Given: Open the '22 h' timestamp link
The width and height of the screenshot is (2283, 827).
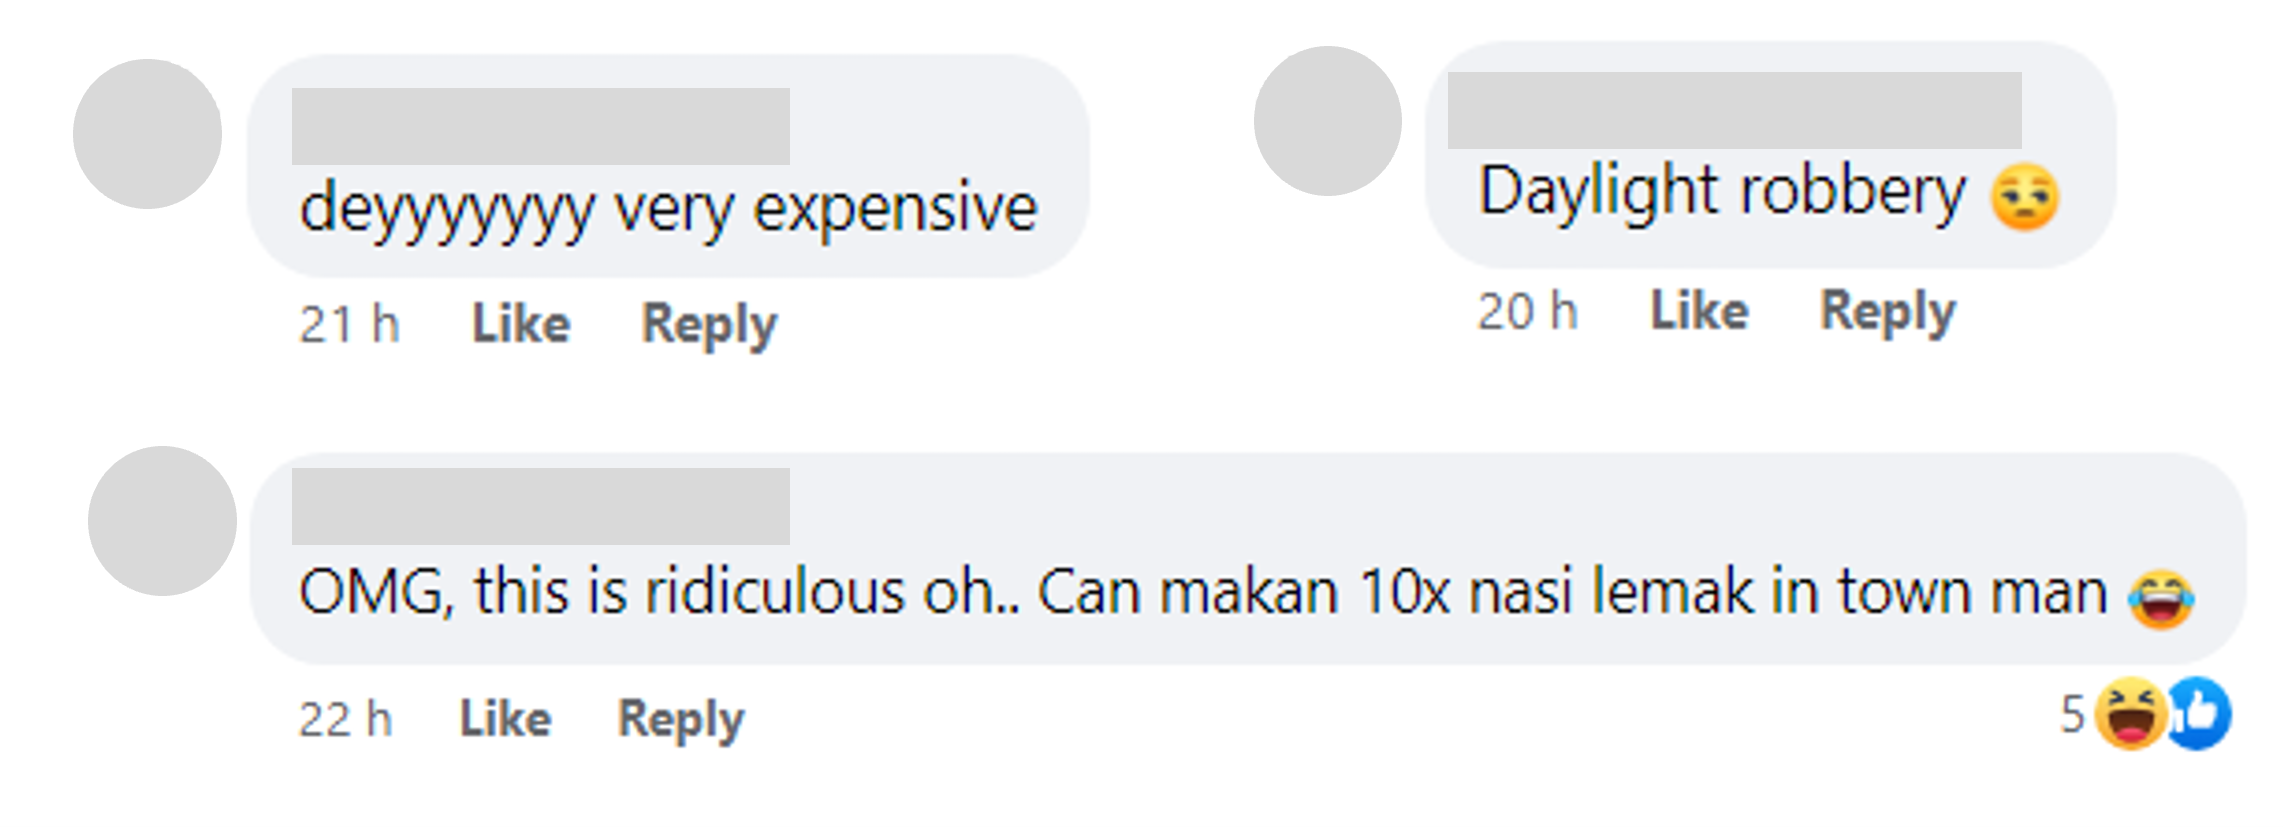Looking at the screenshot, I should point(345,719).
